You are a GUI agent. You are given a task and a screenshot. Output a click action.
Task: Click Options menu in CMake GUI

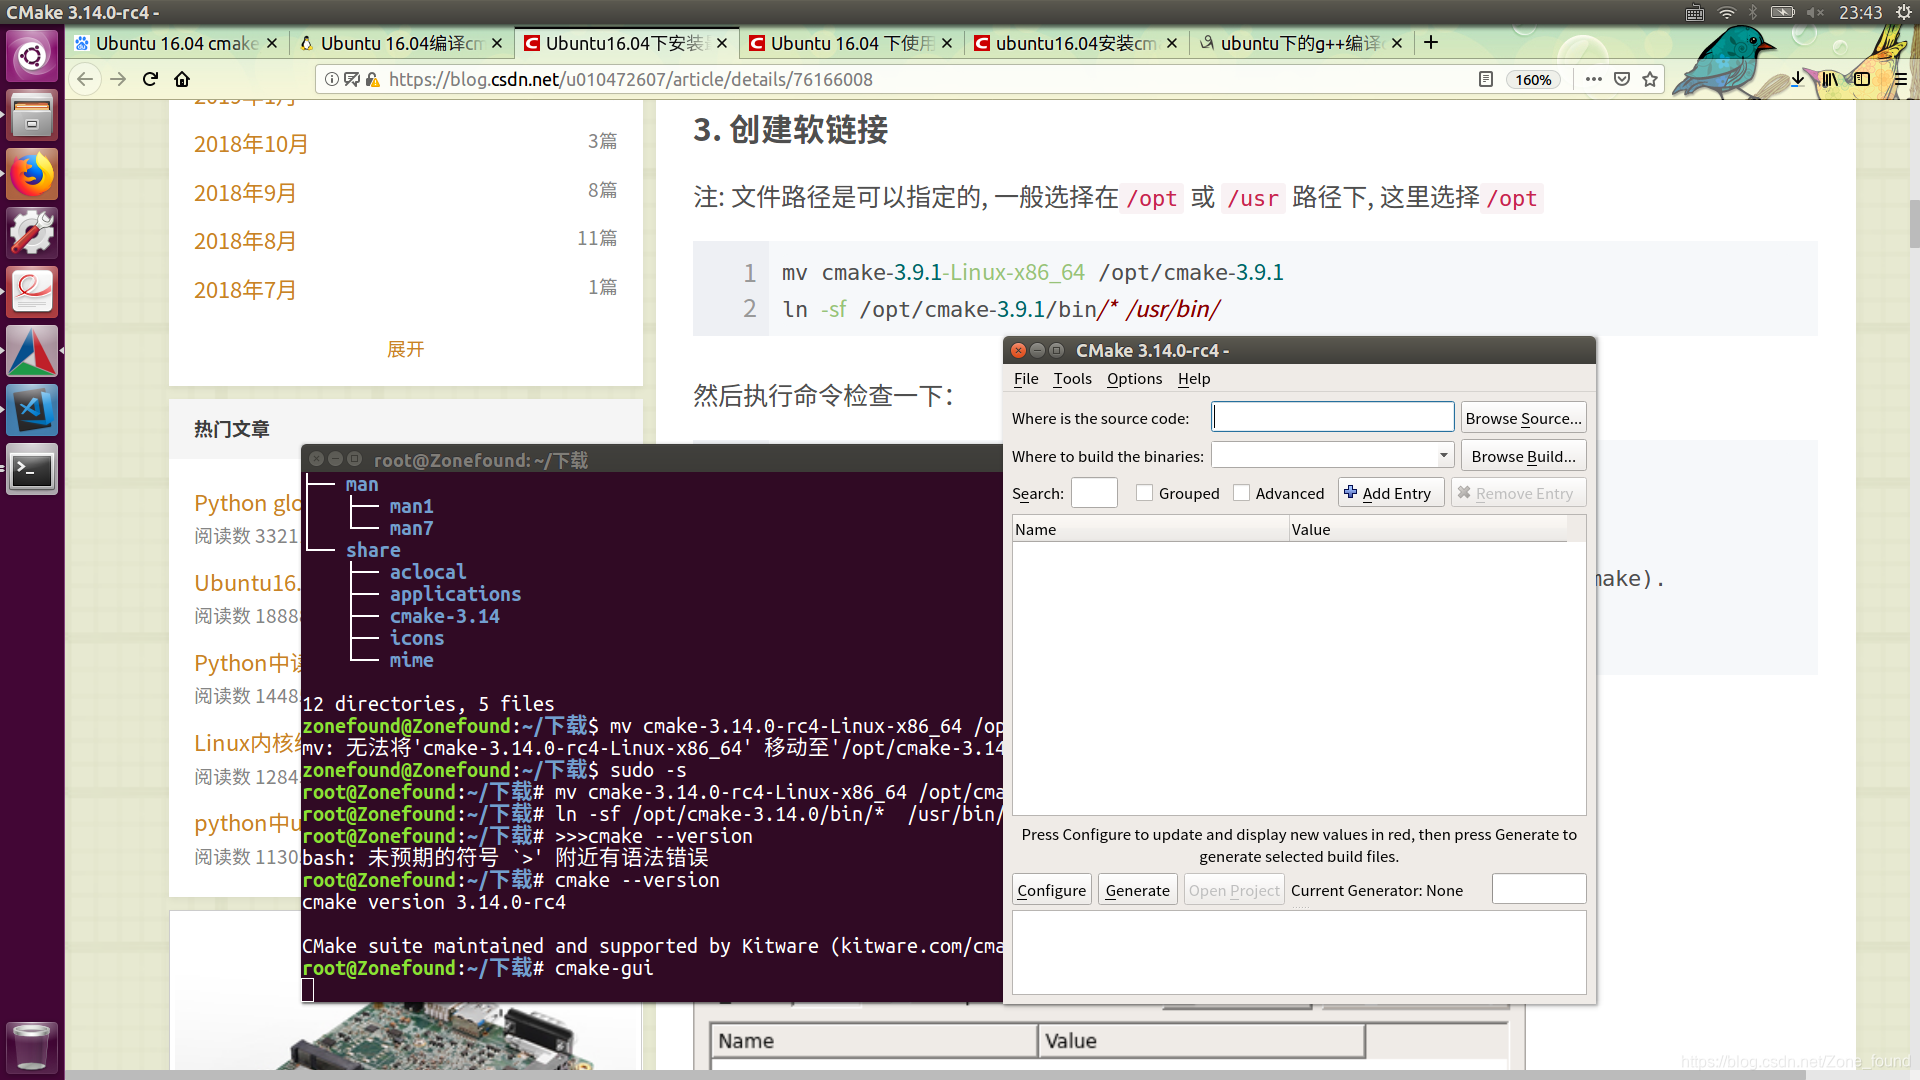(x=1133, y=378)
